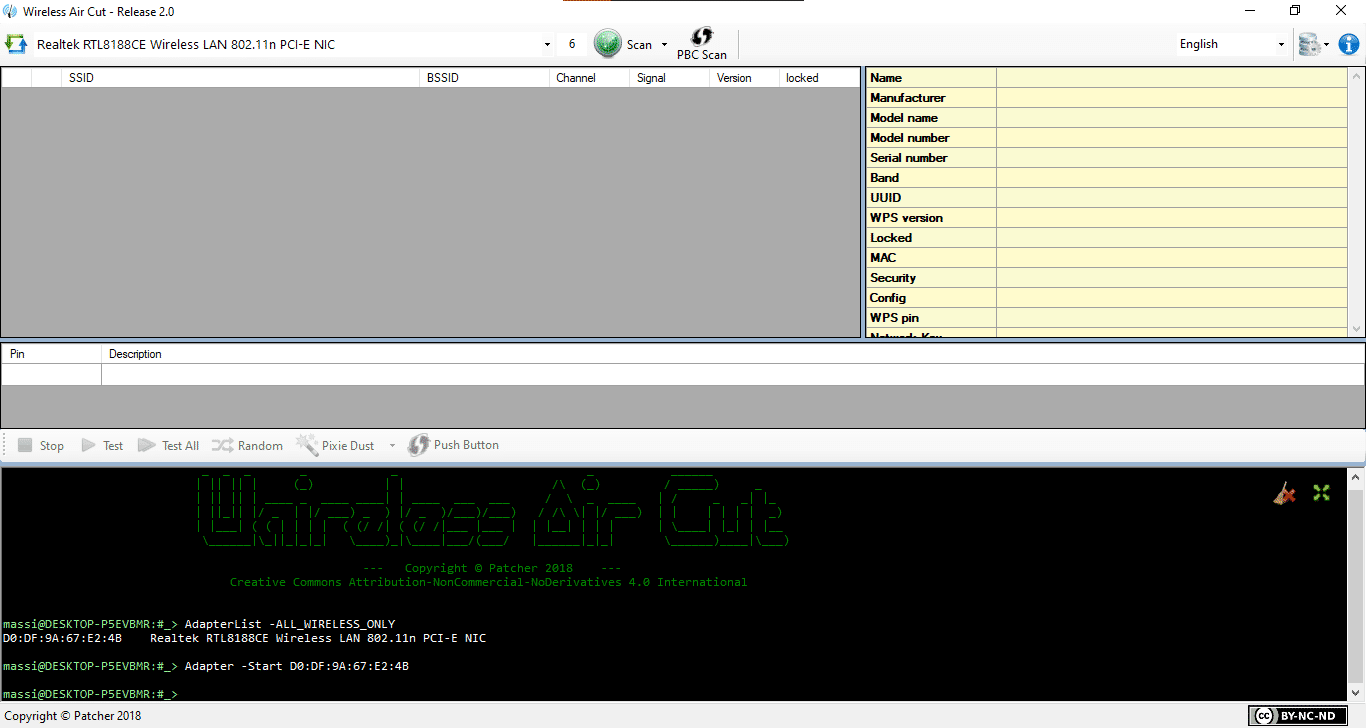Viewport: 1366px width, 728px height.
Task: Open the CC BY-NC-ND license badge
Action: pyautogui.click(x=1297, y=715)
